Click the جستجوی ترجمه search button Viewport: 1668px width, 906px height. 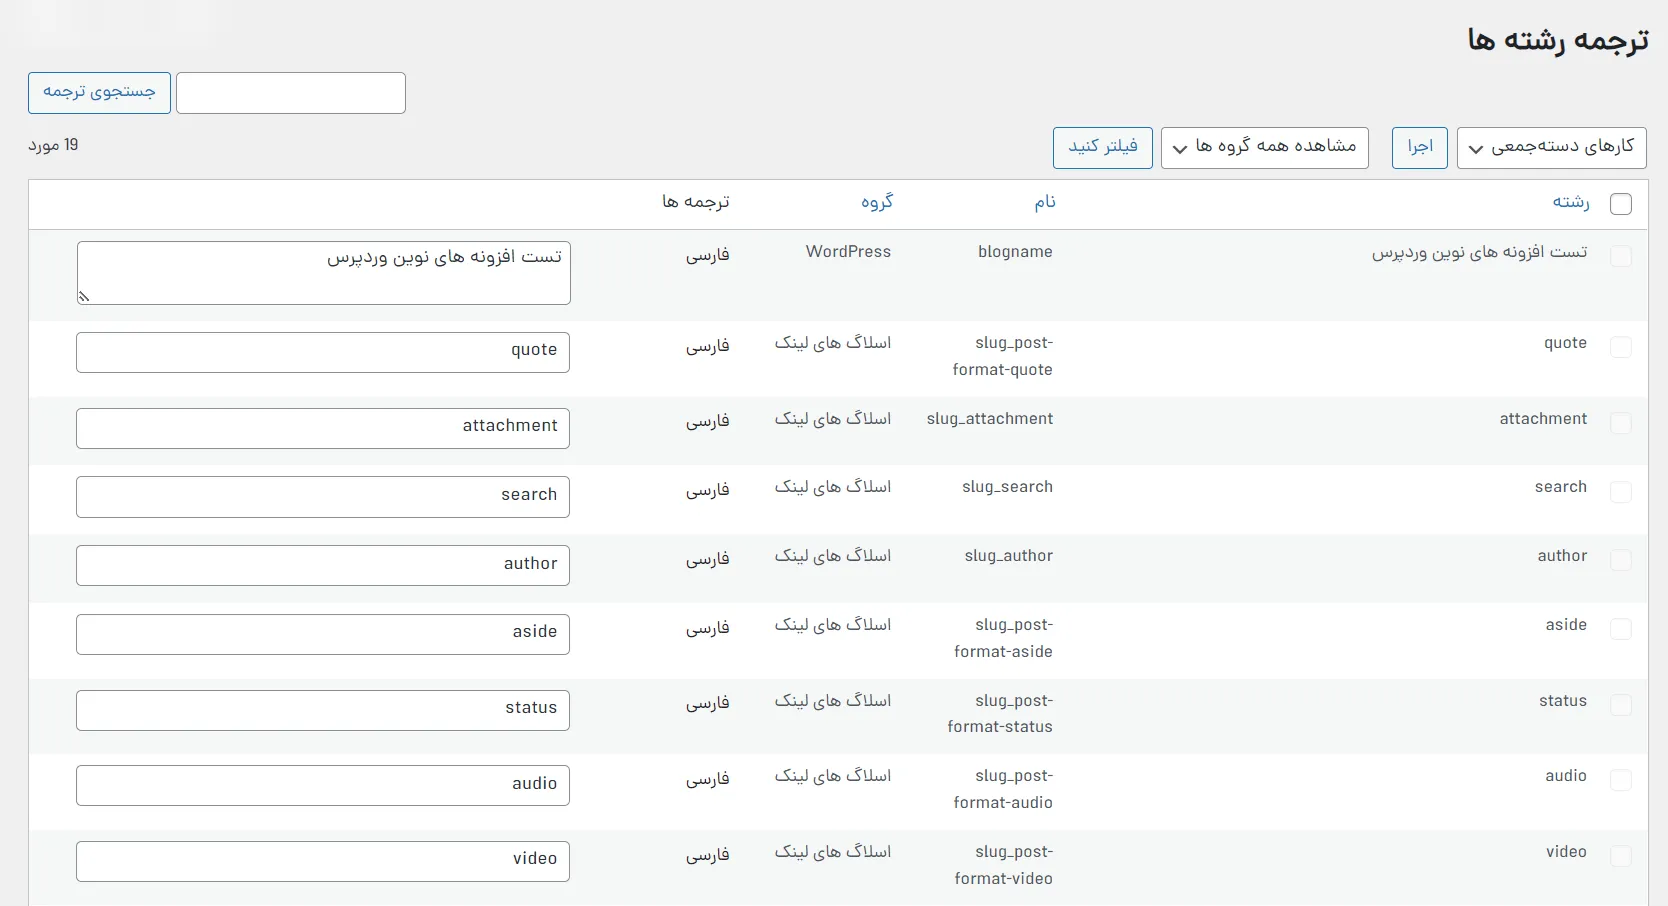click(x=99, y=93)
